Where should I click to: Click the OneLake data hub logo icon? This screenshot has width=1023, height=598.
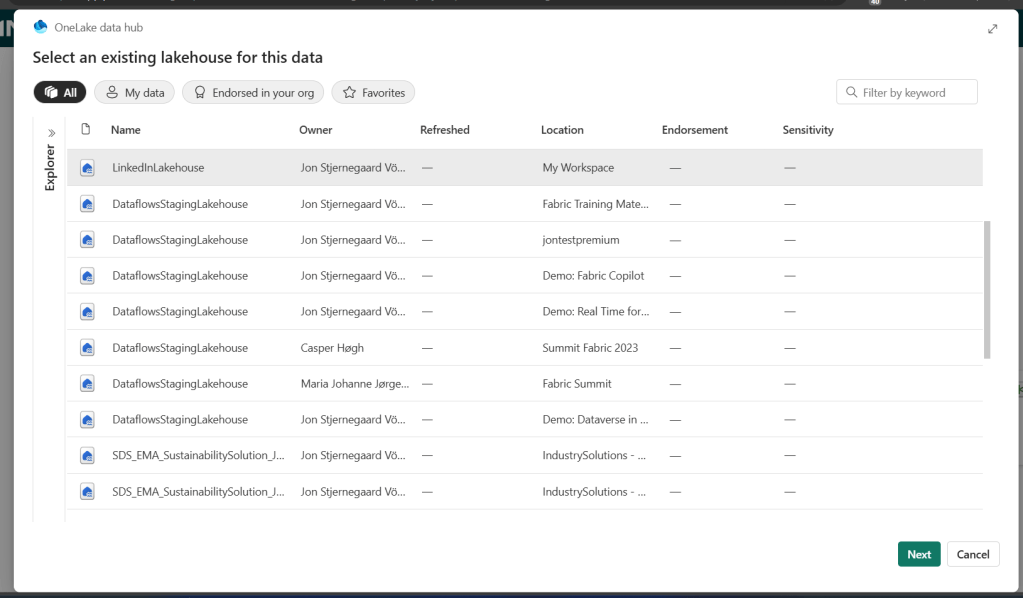point(41,27)
